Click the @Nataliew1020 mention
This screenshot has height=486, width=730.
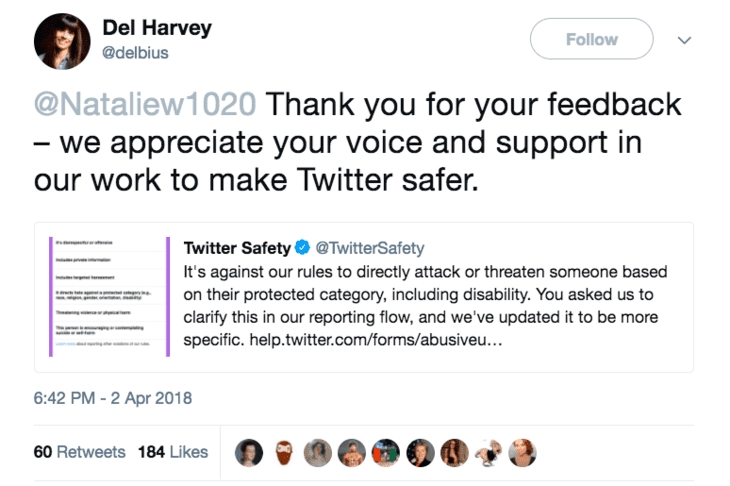pos(145,104)
